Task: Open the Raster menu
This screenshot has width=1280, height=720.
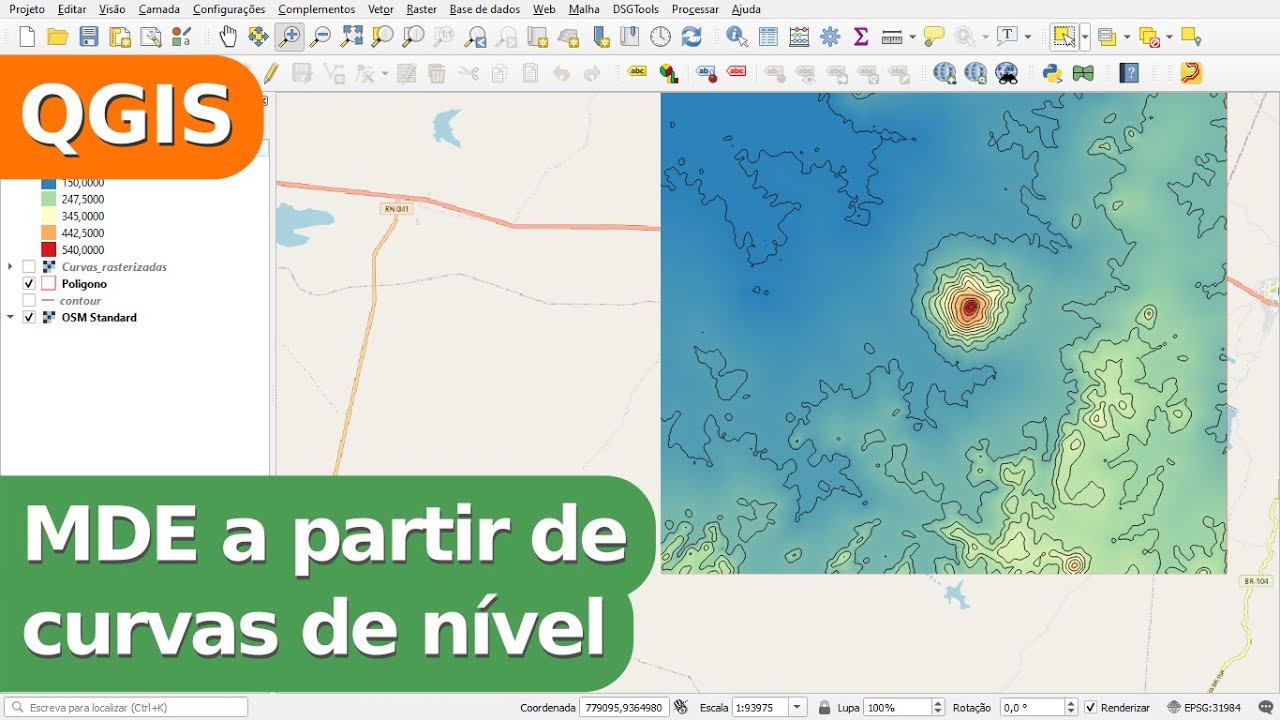Action: (x=421, y=9)
